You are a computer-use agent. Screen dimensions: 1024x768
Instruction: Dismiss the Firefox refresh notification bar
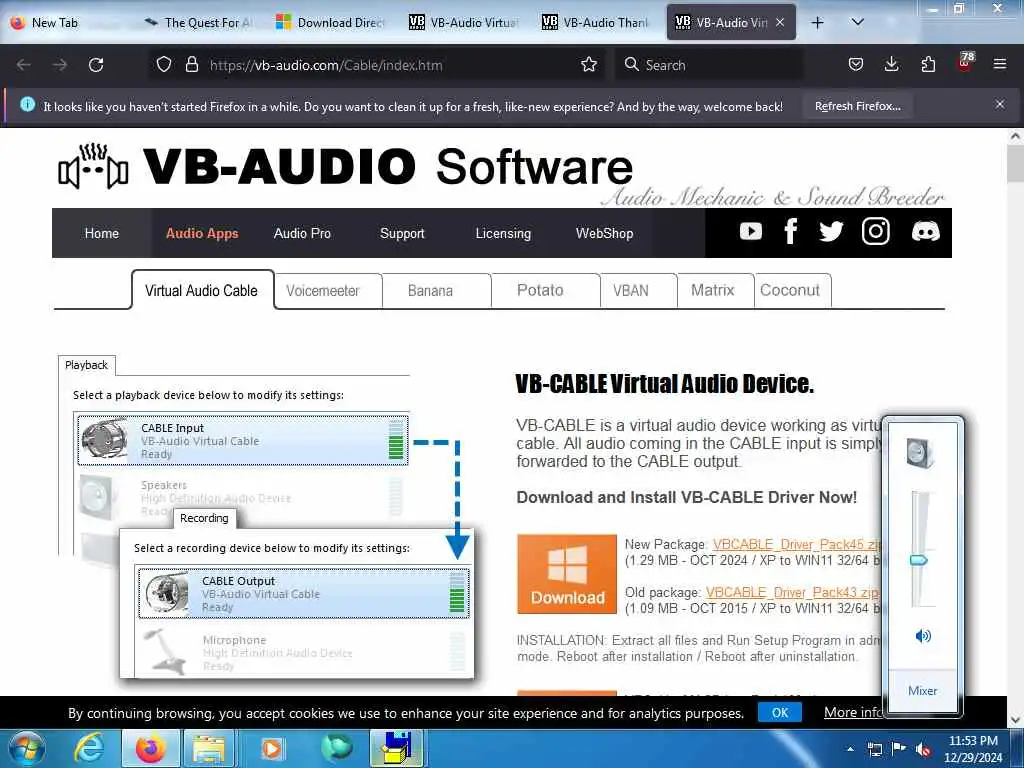999,104
